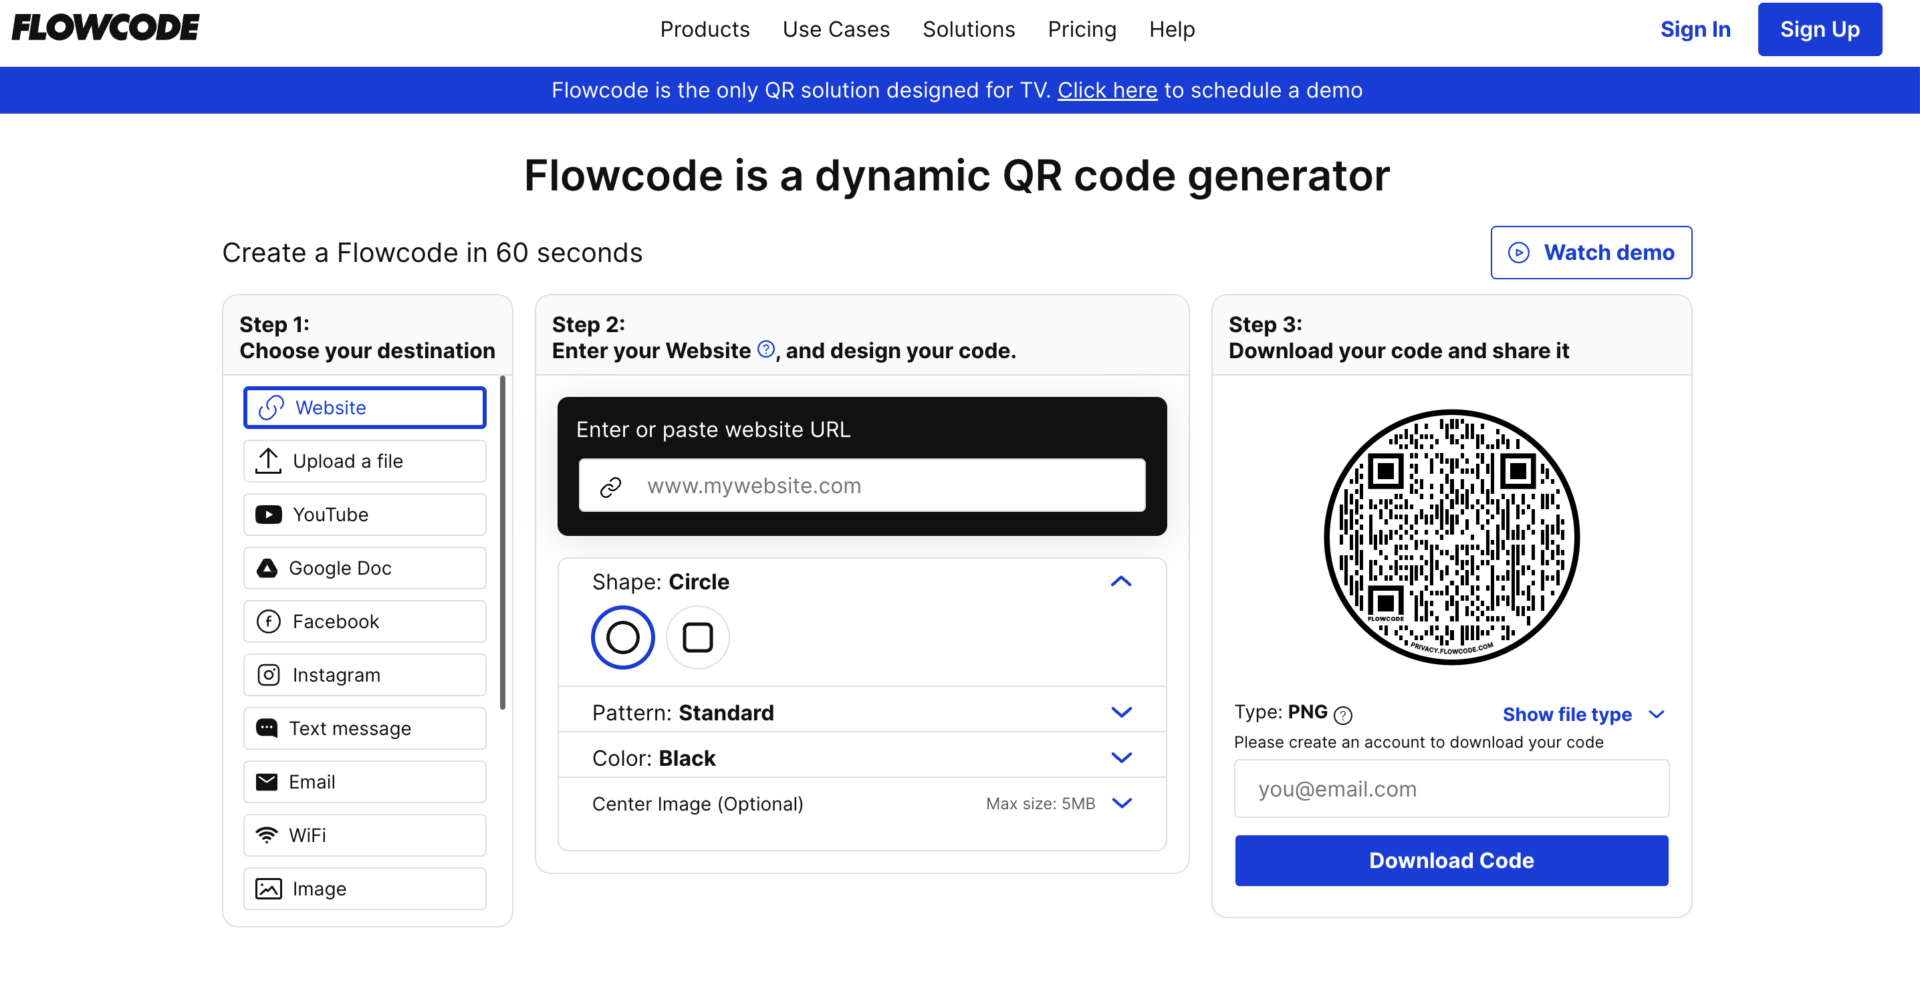Click the Upload a file option
1920x997 pixels.
tap(363, 461)
